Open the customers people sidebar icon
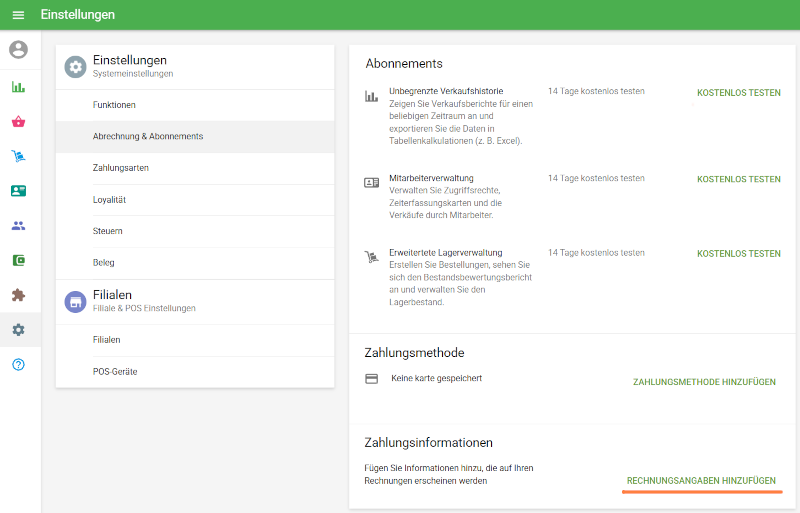800x513 pixels. click(18, 226)
